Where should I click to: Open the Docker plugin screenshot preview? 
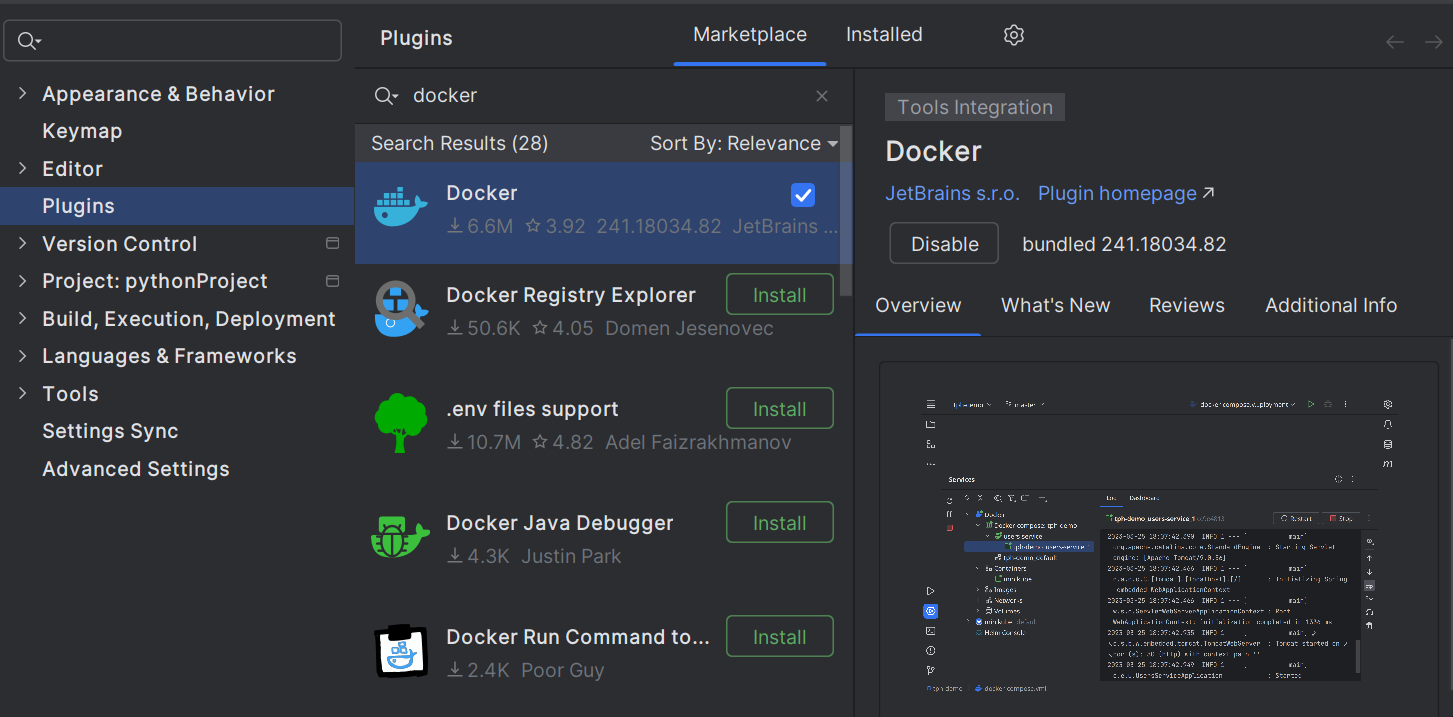pyautogui.click(x=1158, y=539)
